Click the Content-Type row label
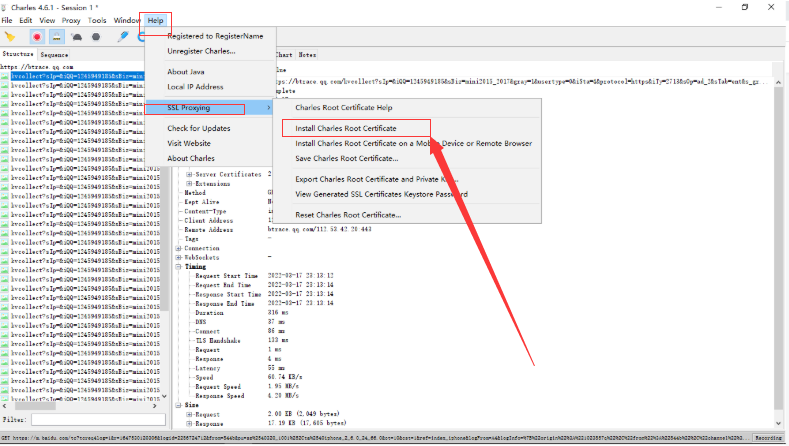Image resolution: width=789 pixels, height=446 pixels. [x=205, y=211]
